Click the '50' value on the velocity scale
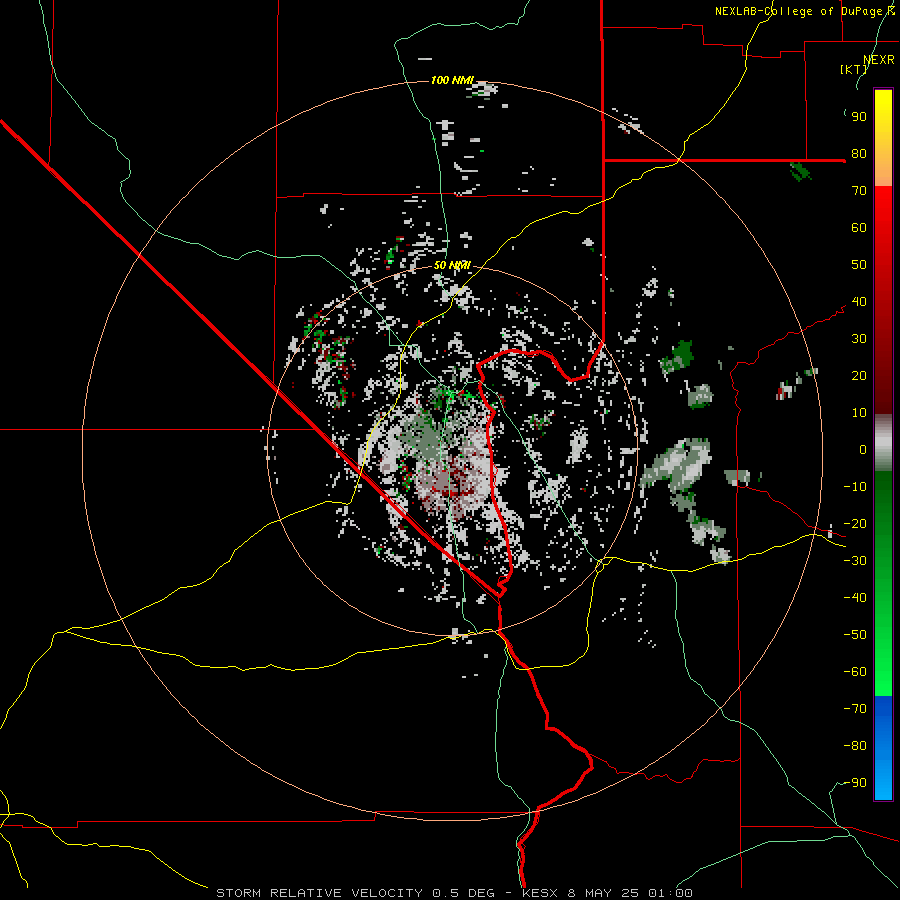The width and height of the screenshot is (900, 900). pyautogui.click(x=859, y=265)
